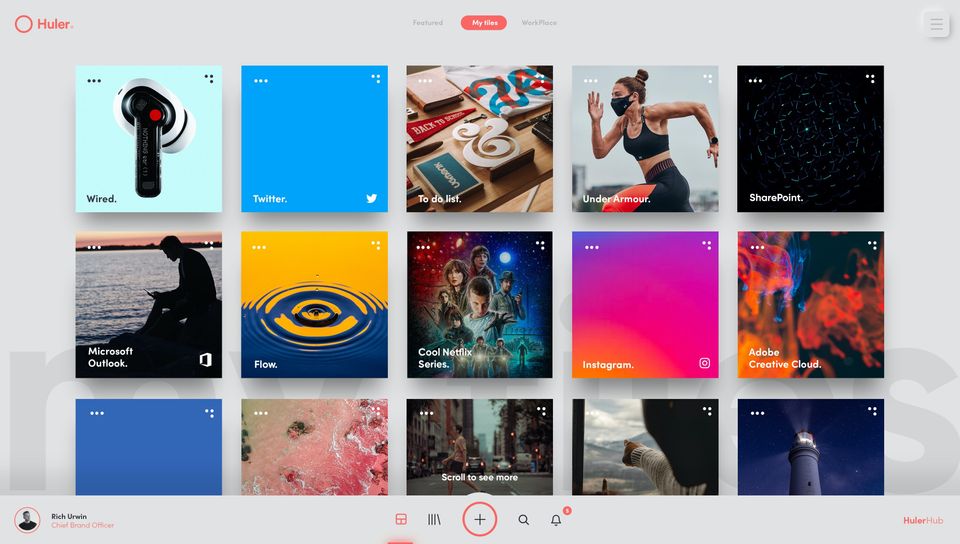Open the Cool Netflix Series tile
The image size is (960, 544).
[x=480, y=305]
